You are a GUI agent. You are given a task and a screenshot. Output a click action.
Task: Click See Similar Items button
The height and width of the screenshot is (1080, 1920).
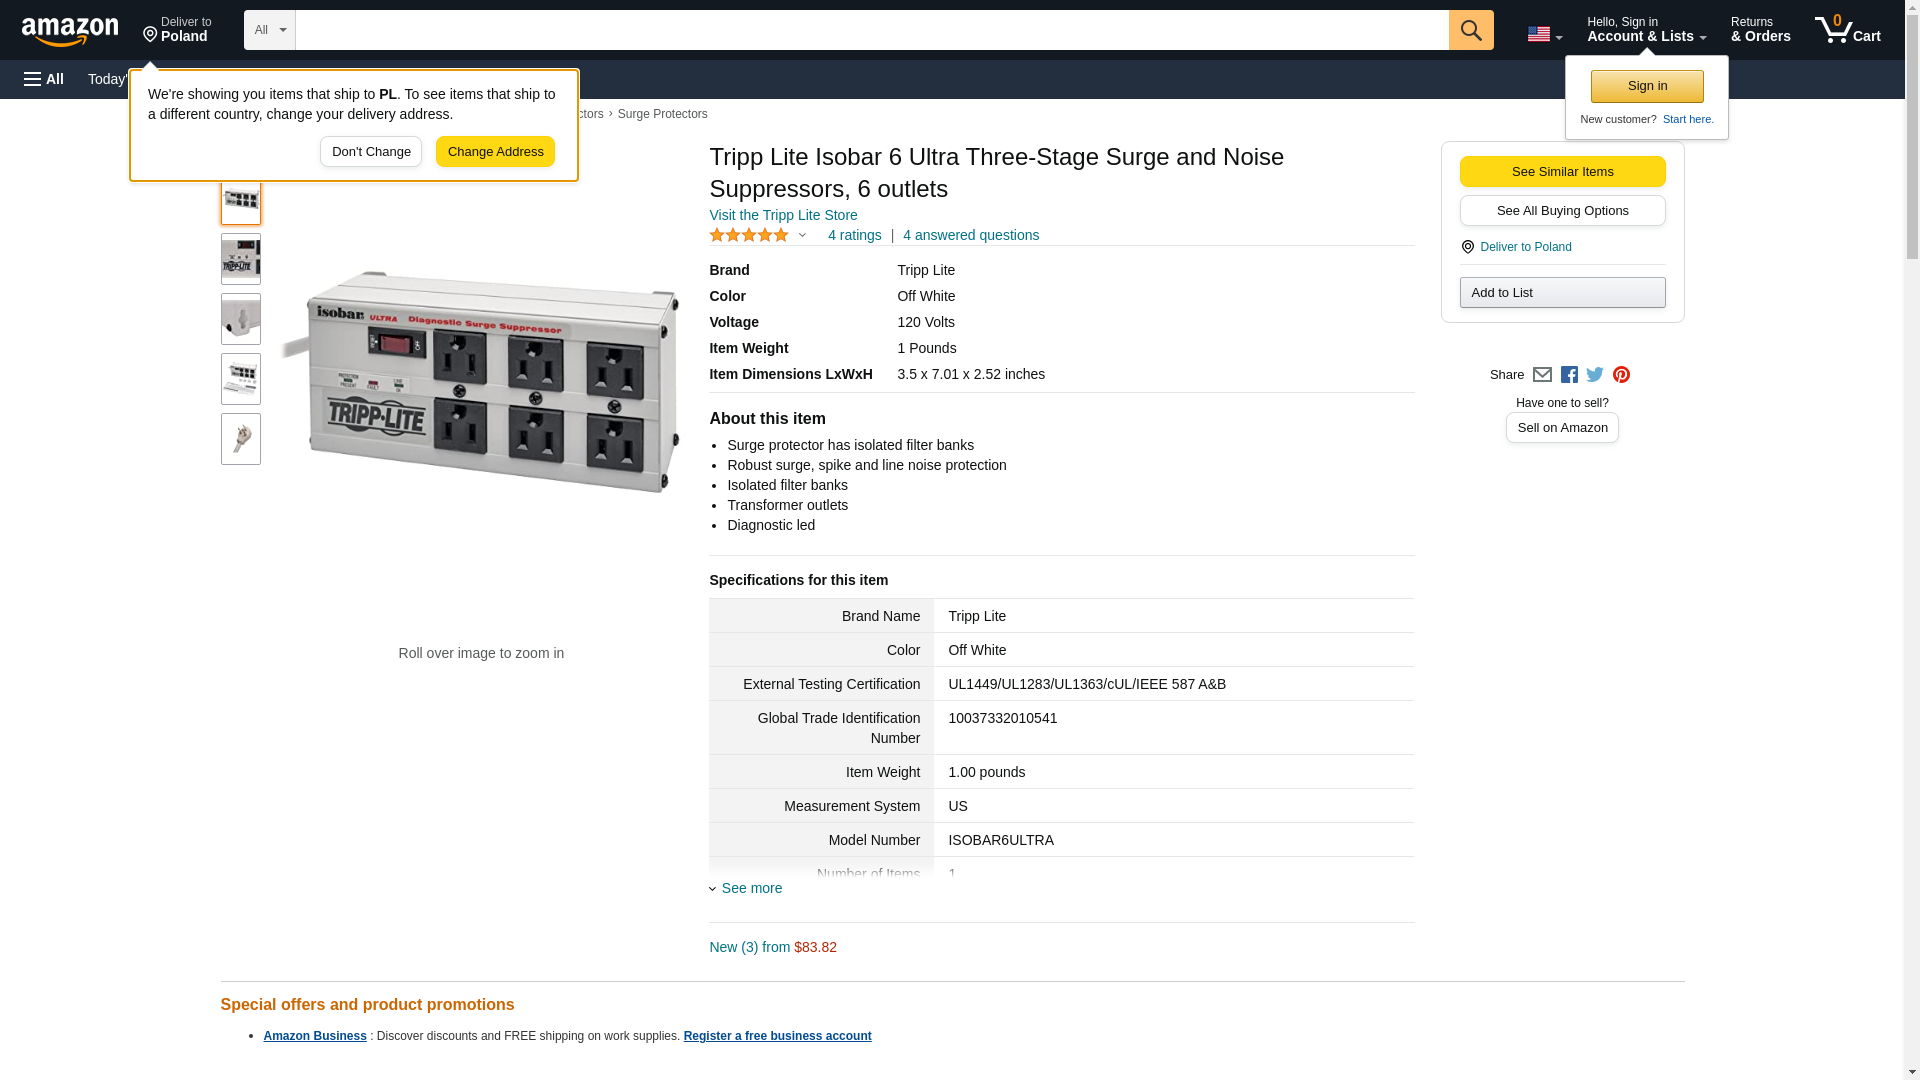1562,172
